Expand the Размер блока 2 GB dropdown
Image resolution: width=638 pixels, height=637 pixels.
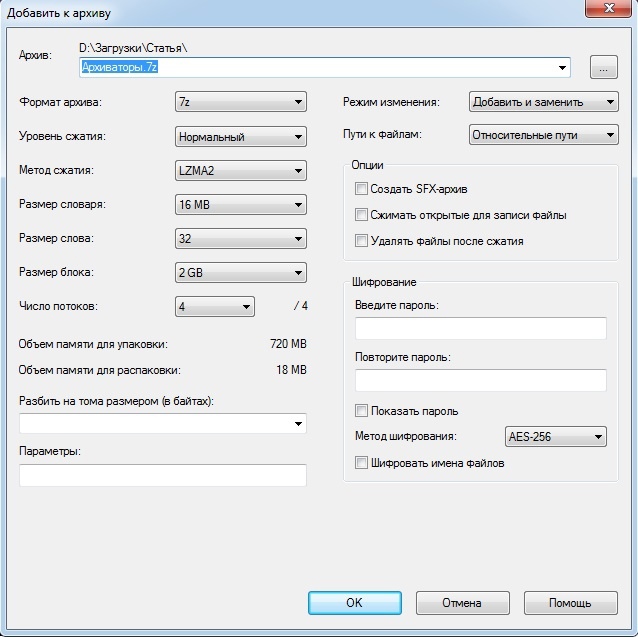(240, 273)
